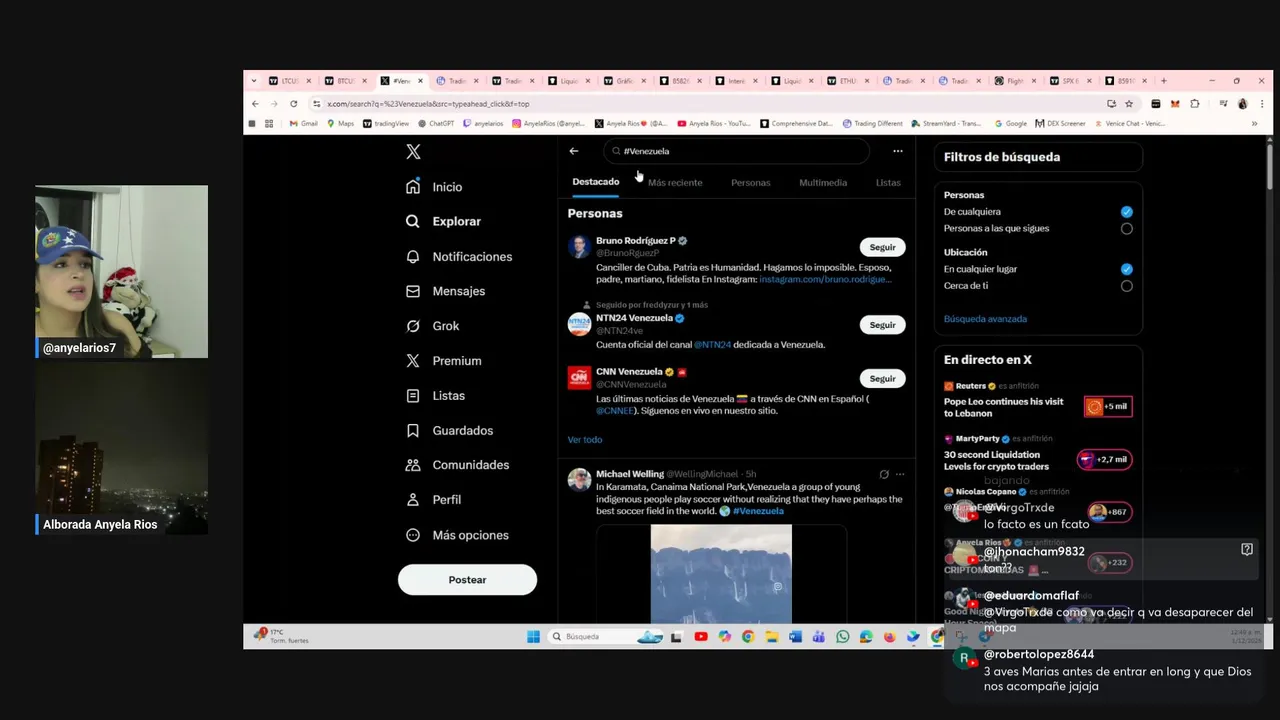Bookmark this page with the star icon

click(x=1129, y=104)
